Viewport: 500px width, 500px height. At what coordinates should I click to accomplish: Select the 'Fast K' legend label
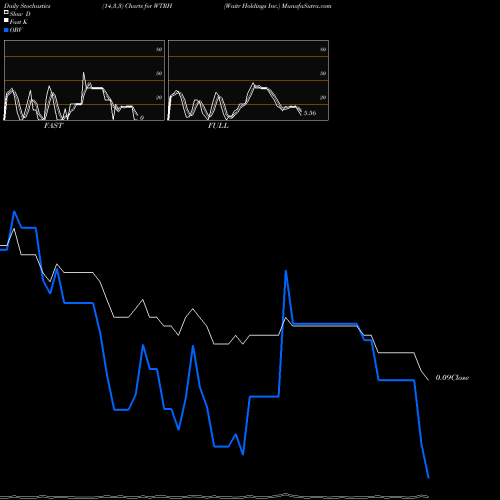point(19,22)
